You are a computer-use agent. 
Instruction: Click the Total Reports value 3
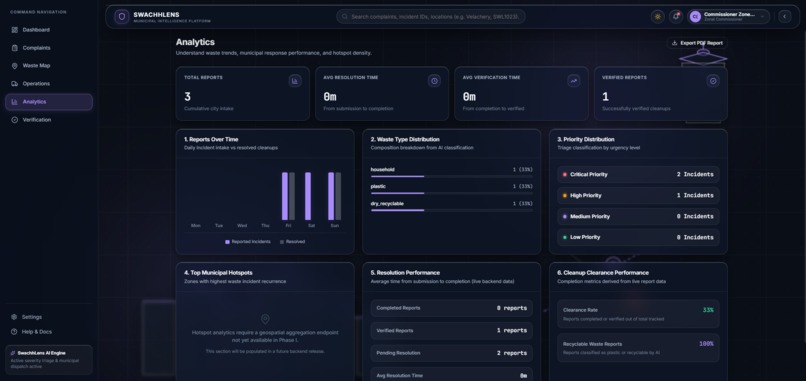[x=188, y=97]
